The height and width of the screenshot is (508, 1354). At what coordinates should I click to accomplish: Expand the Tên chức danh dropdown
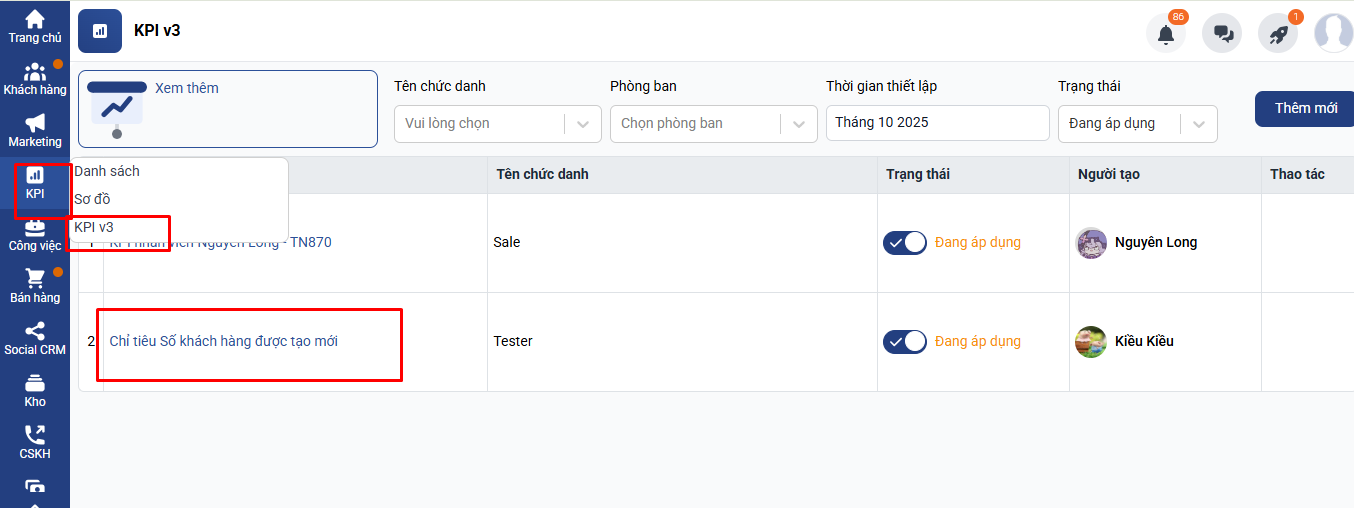(497, 124)
